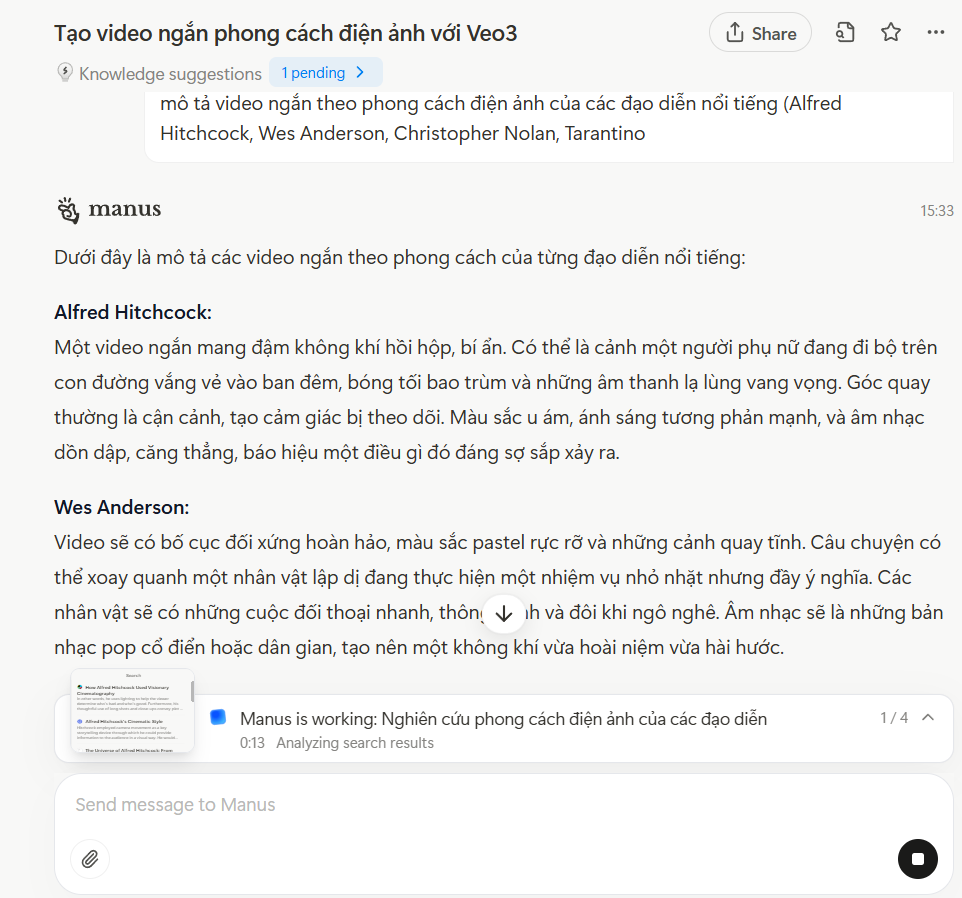
Task: Click the 15:33 message timestamp
Action: (936, 210)
